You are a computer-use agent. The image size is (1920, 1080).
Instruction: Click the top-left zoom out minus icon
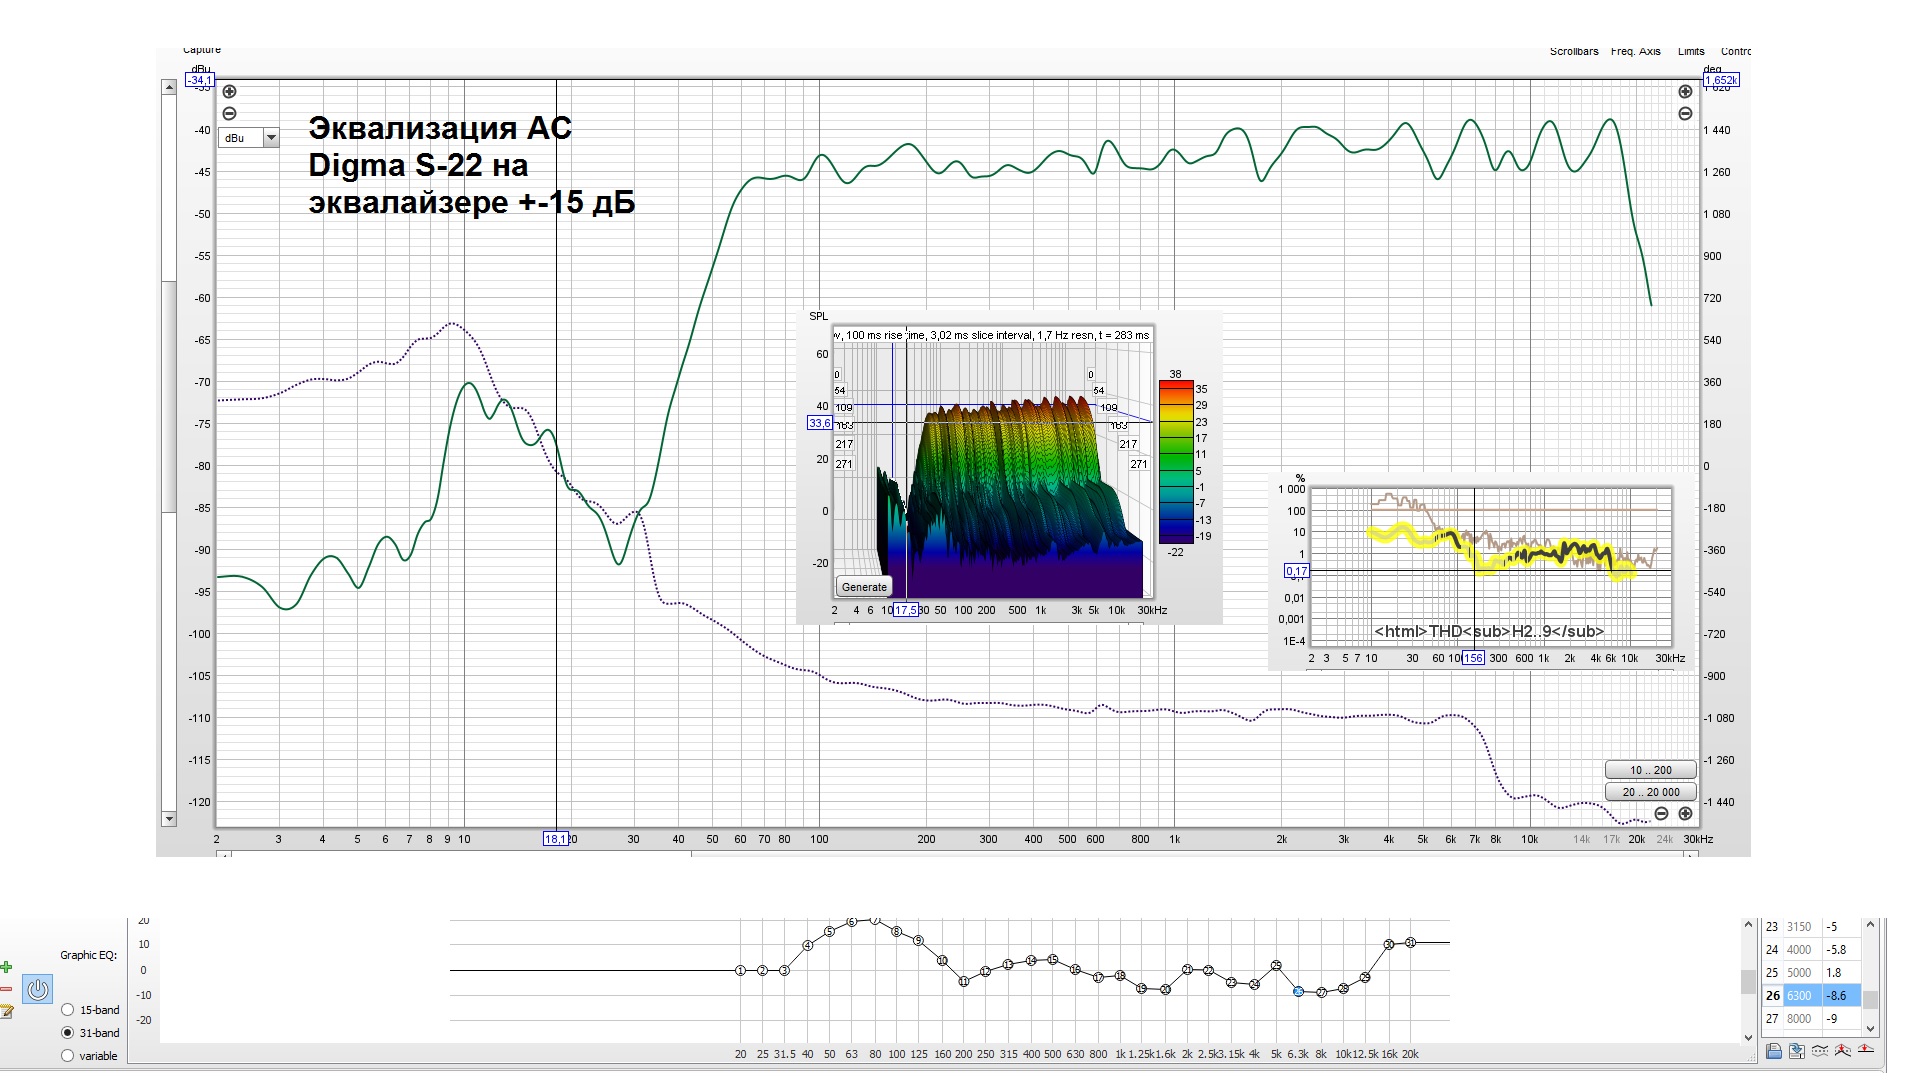point(229,114)
